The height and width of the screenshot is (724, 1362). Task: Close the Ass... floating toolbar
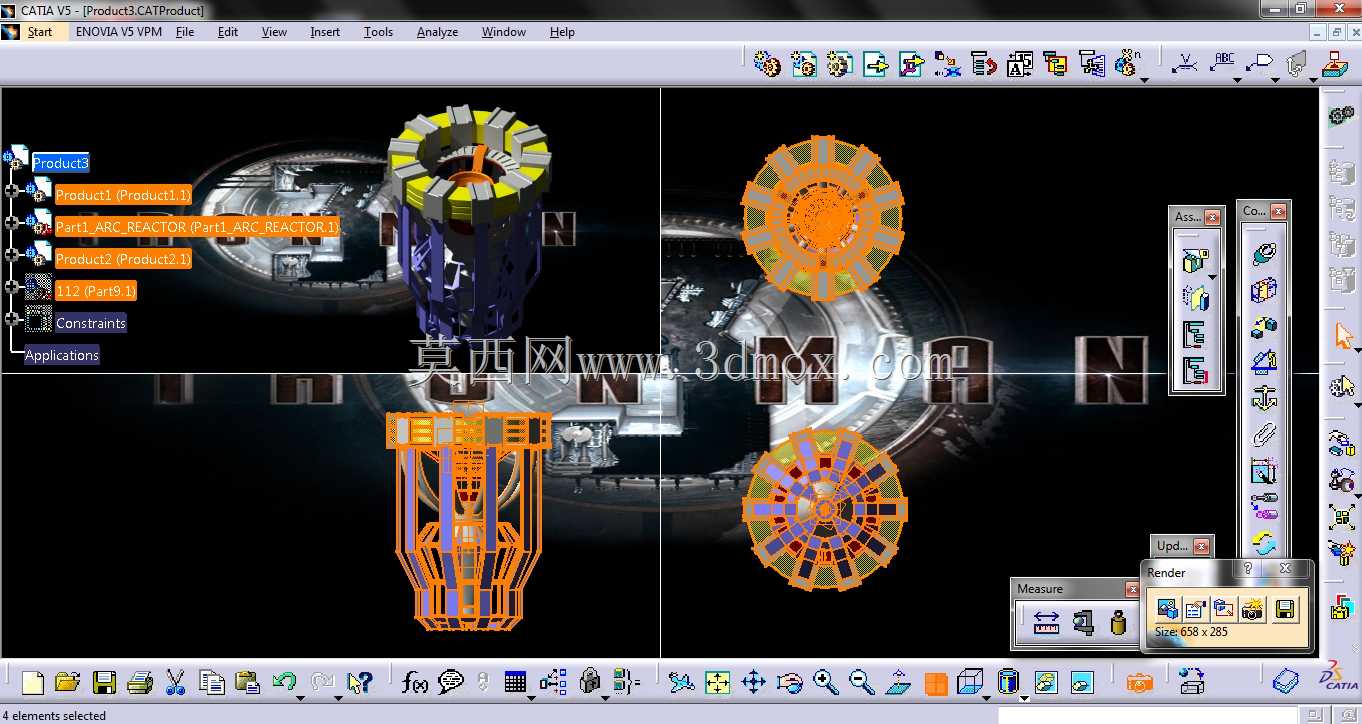click(x=1212, y=217)
